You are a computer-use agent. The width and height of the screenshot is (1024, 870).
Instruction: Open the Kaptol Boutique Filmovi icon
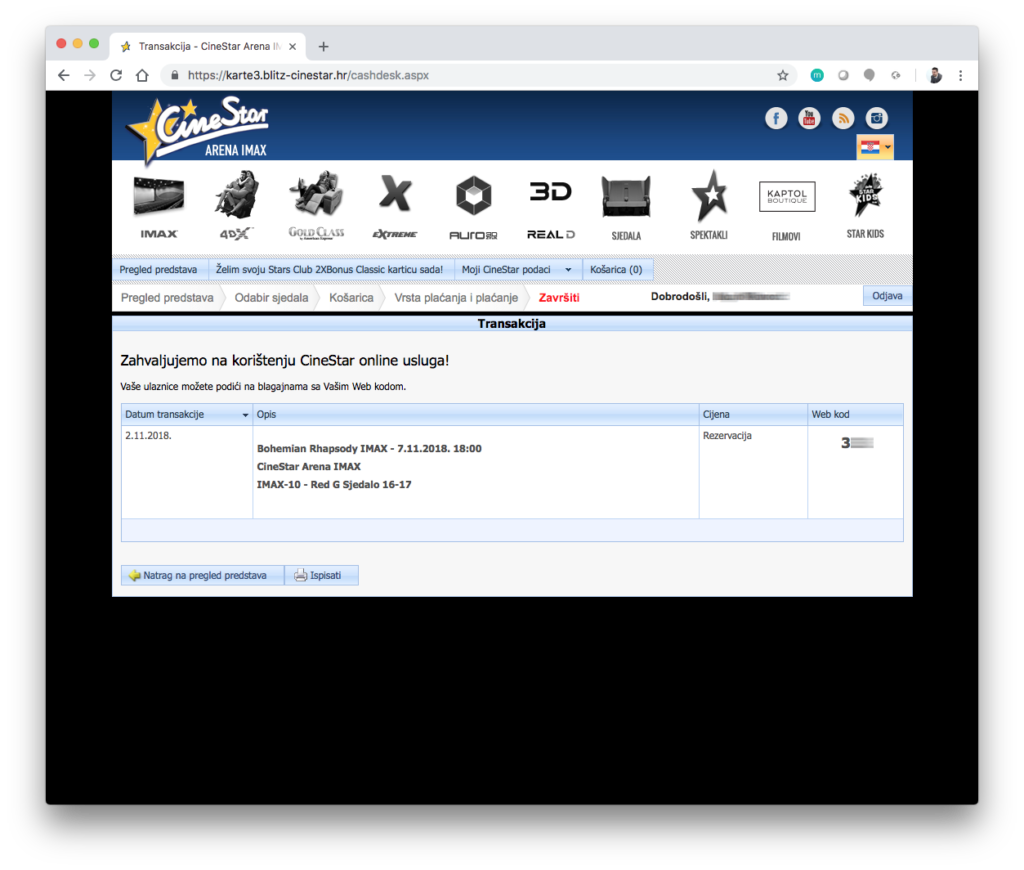[x=787, y=210]
